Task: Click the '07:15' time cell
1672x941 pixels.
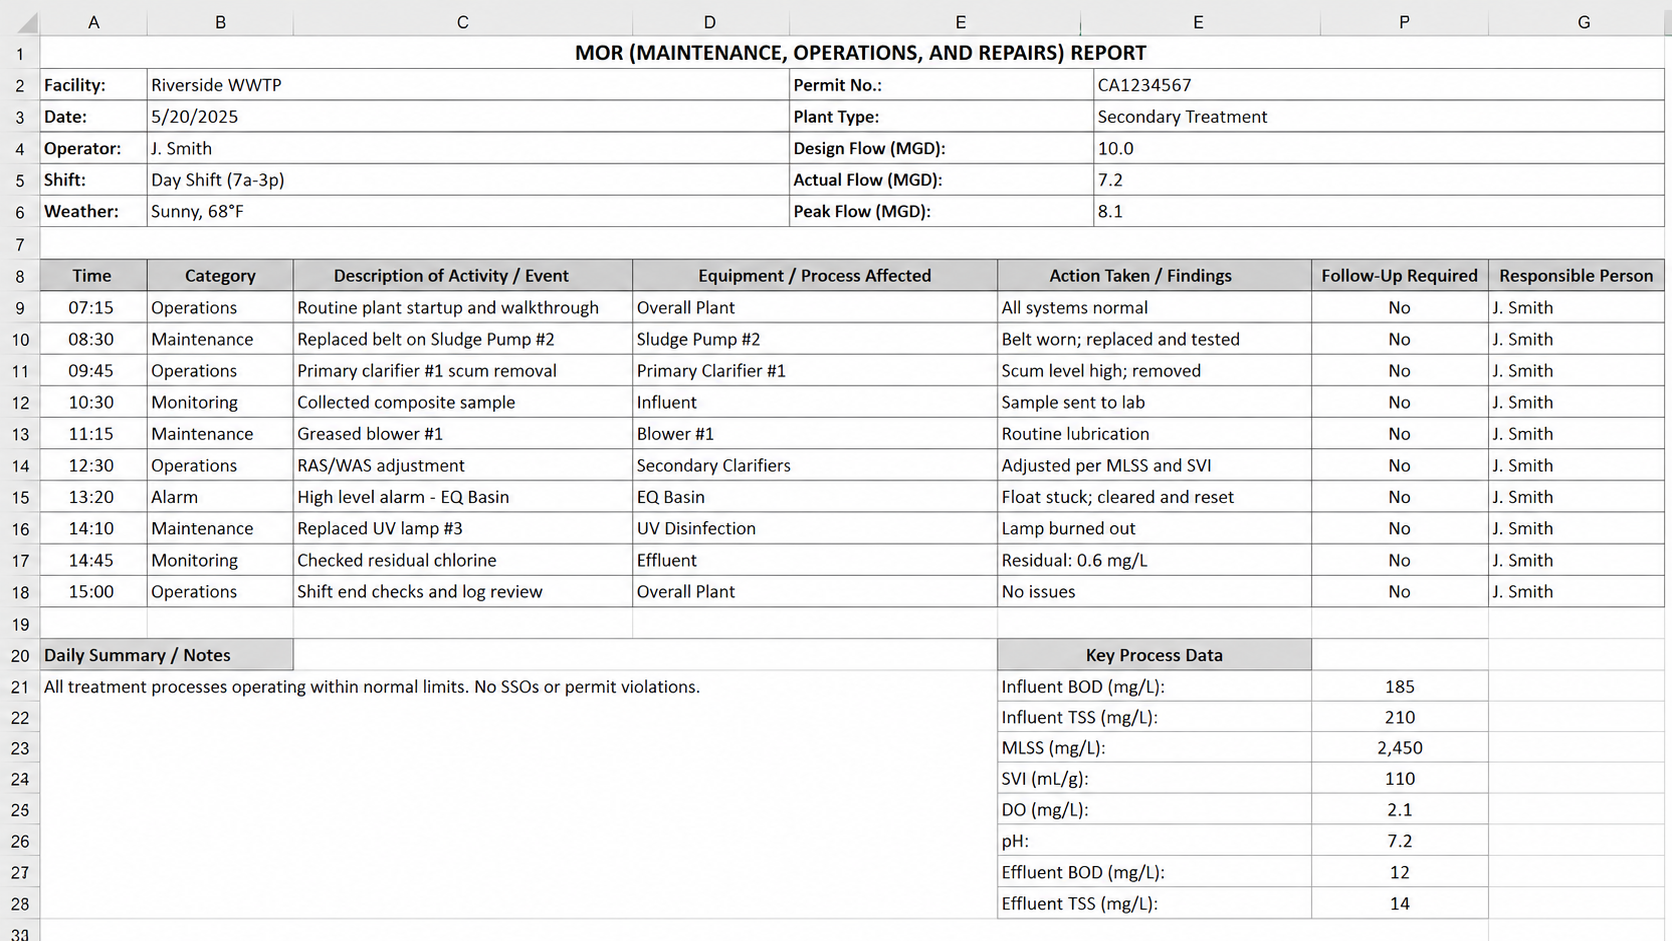Action: click(93, 307)
